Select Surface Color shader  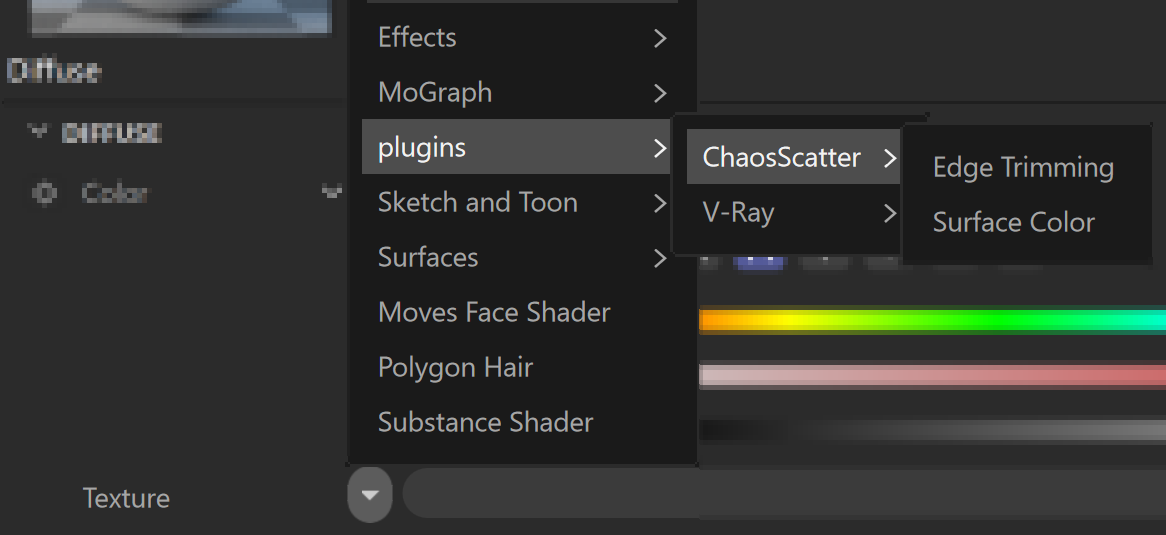[x=1014, y=222]
